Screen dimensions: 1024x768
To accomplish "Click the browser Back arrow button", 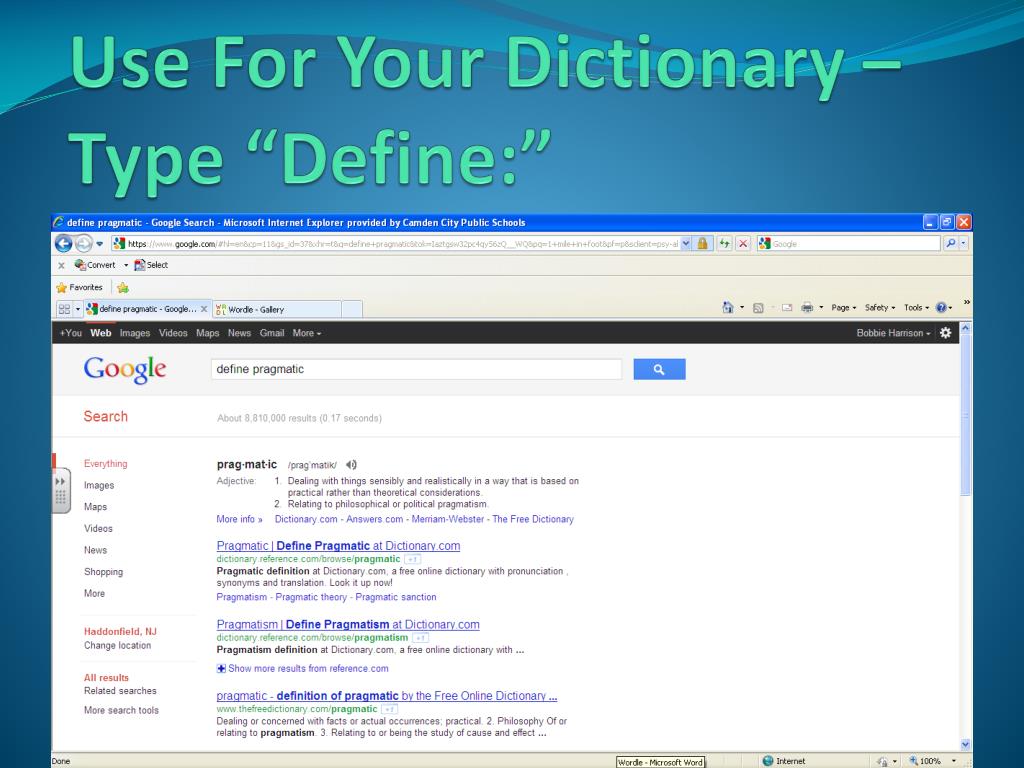I will click(63, 244).
